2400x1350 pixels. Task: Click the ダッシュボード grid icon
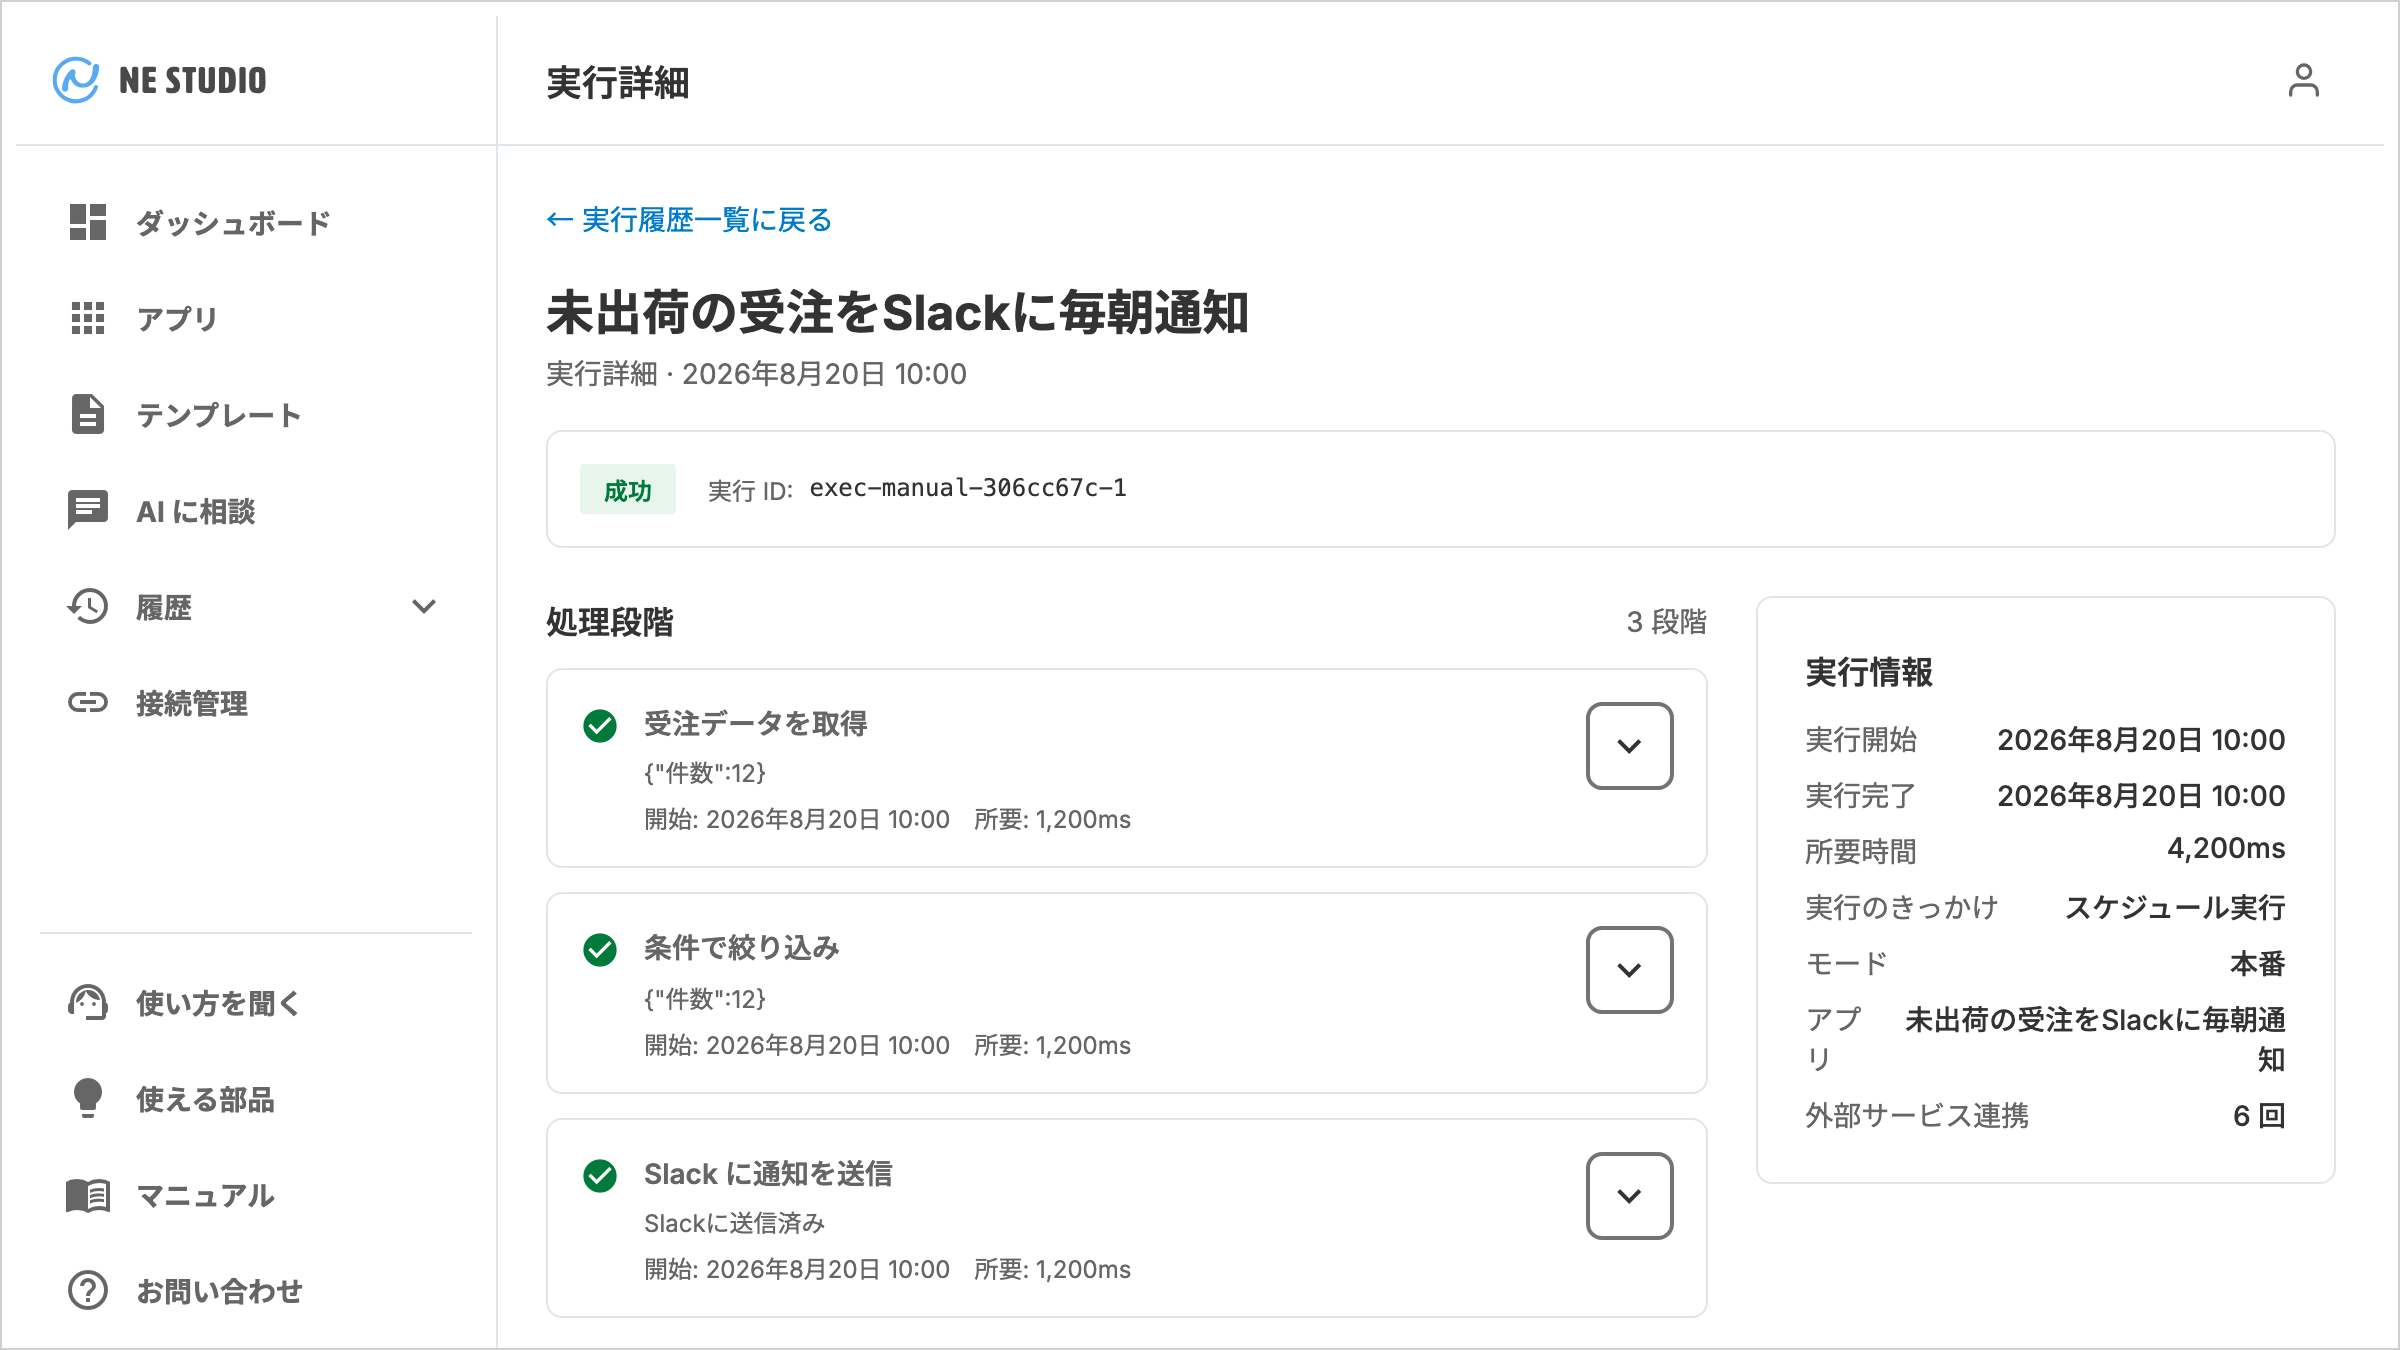point(88,222)
